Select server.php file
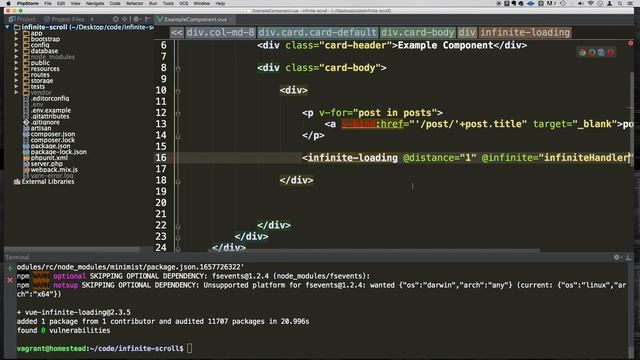640x360 pixels. (x=47, y=164)
